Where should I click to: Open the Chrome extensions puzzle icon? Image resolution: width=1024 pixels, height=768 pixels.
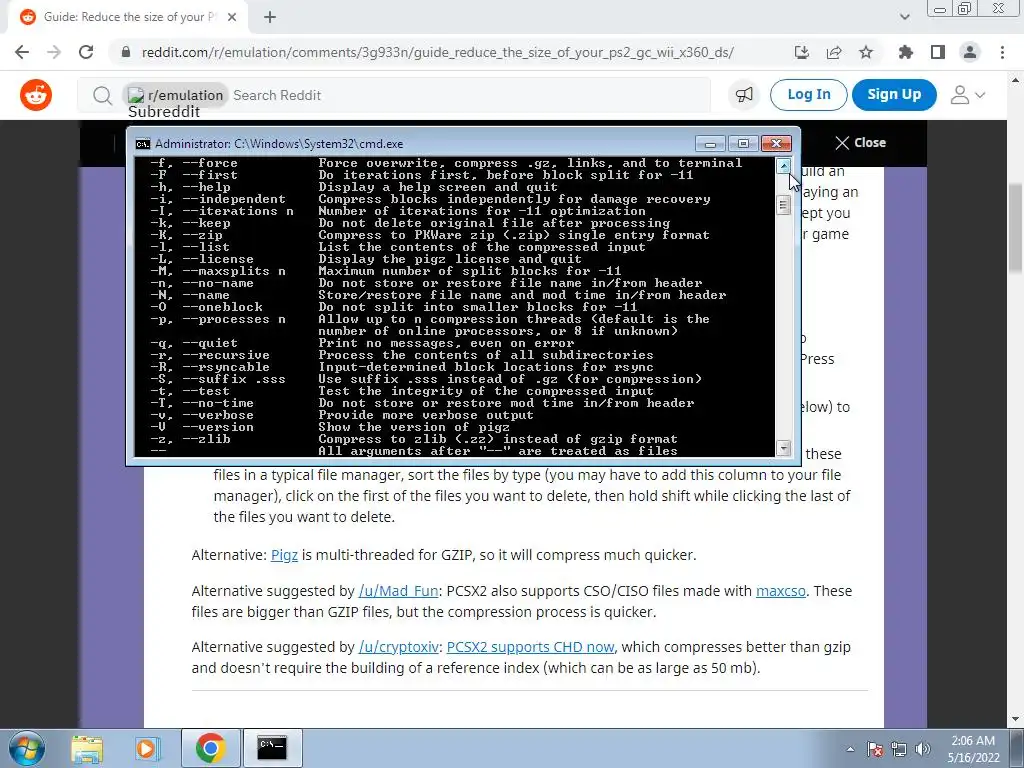pyautogui.click(x=905, y=52)
